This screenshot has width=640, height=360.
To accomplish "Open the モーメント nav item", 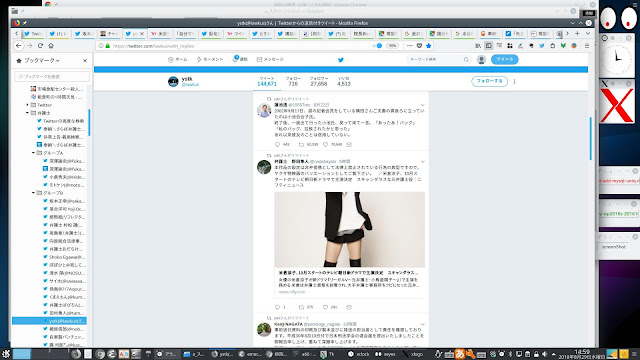I will pos(210,60).
